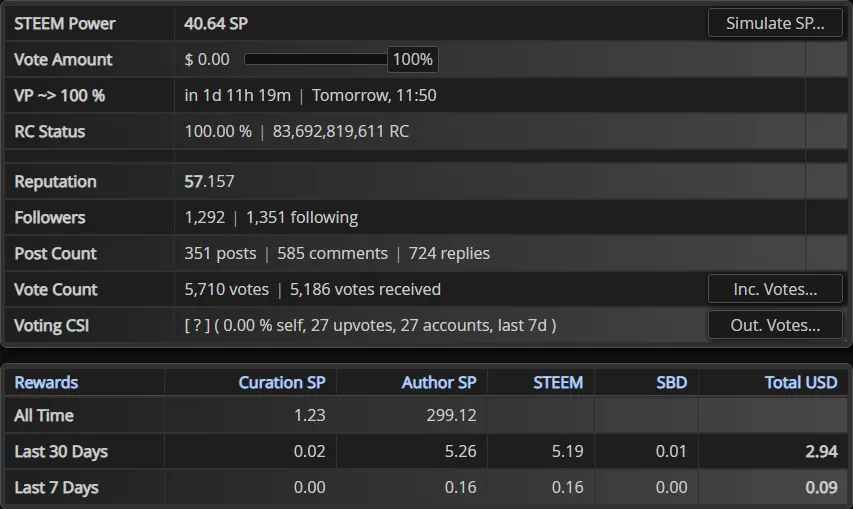Open the Rewards section header

click(46, 382)
